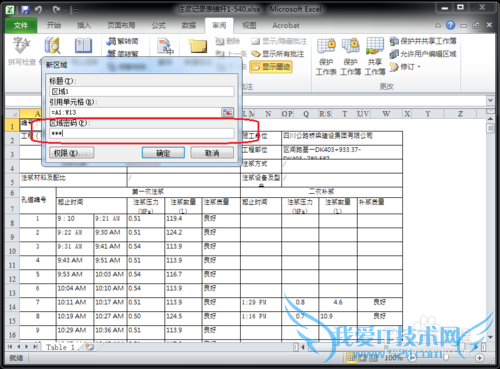Open the Acrobat tab

coord(286,25)
